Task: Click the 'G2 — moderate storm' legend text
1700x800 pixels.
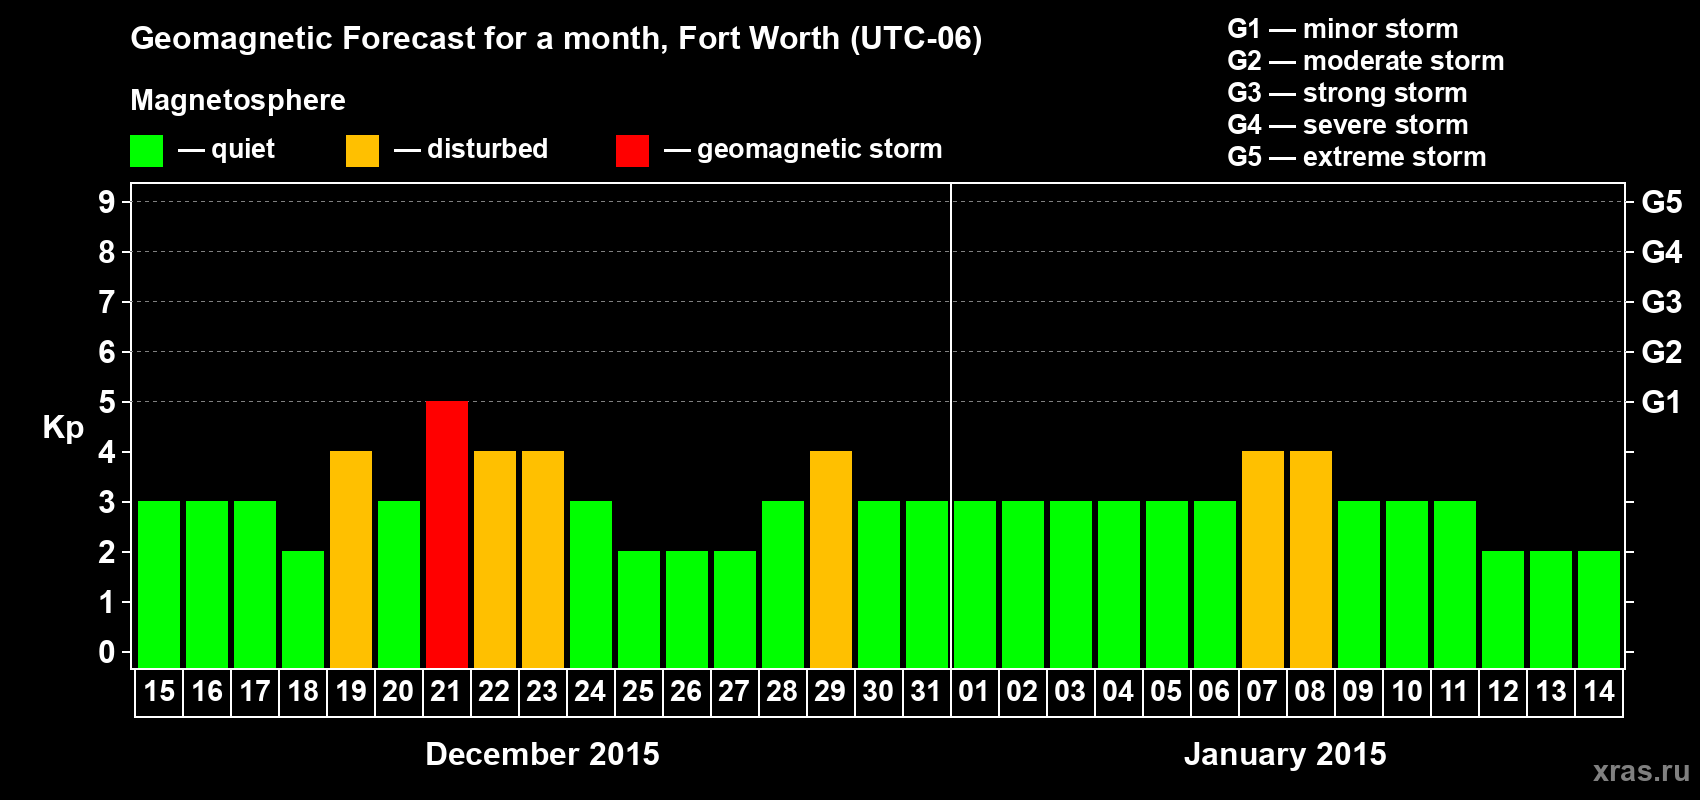Action: (x=1366, y=61)
